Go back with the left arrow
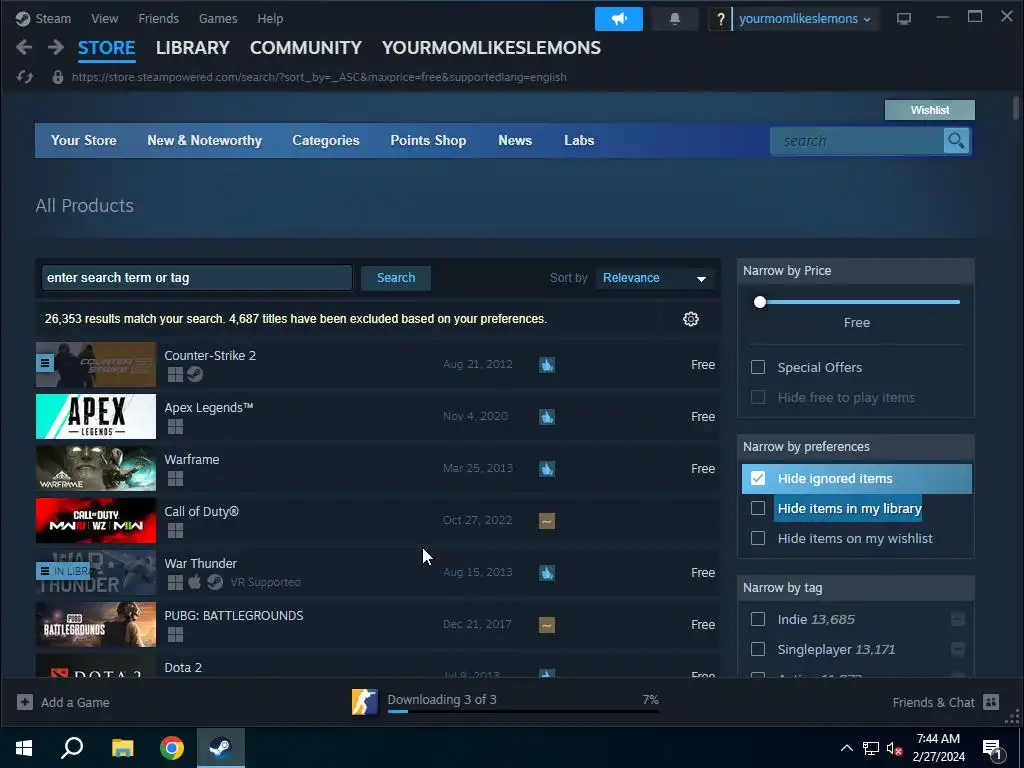Image resolution: width=1024 pixels, height=768 pixels. (24, 47)
